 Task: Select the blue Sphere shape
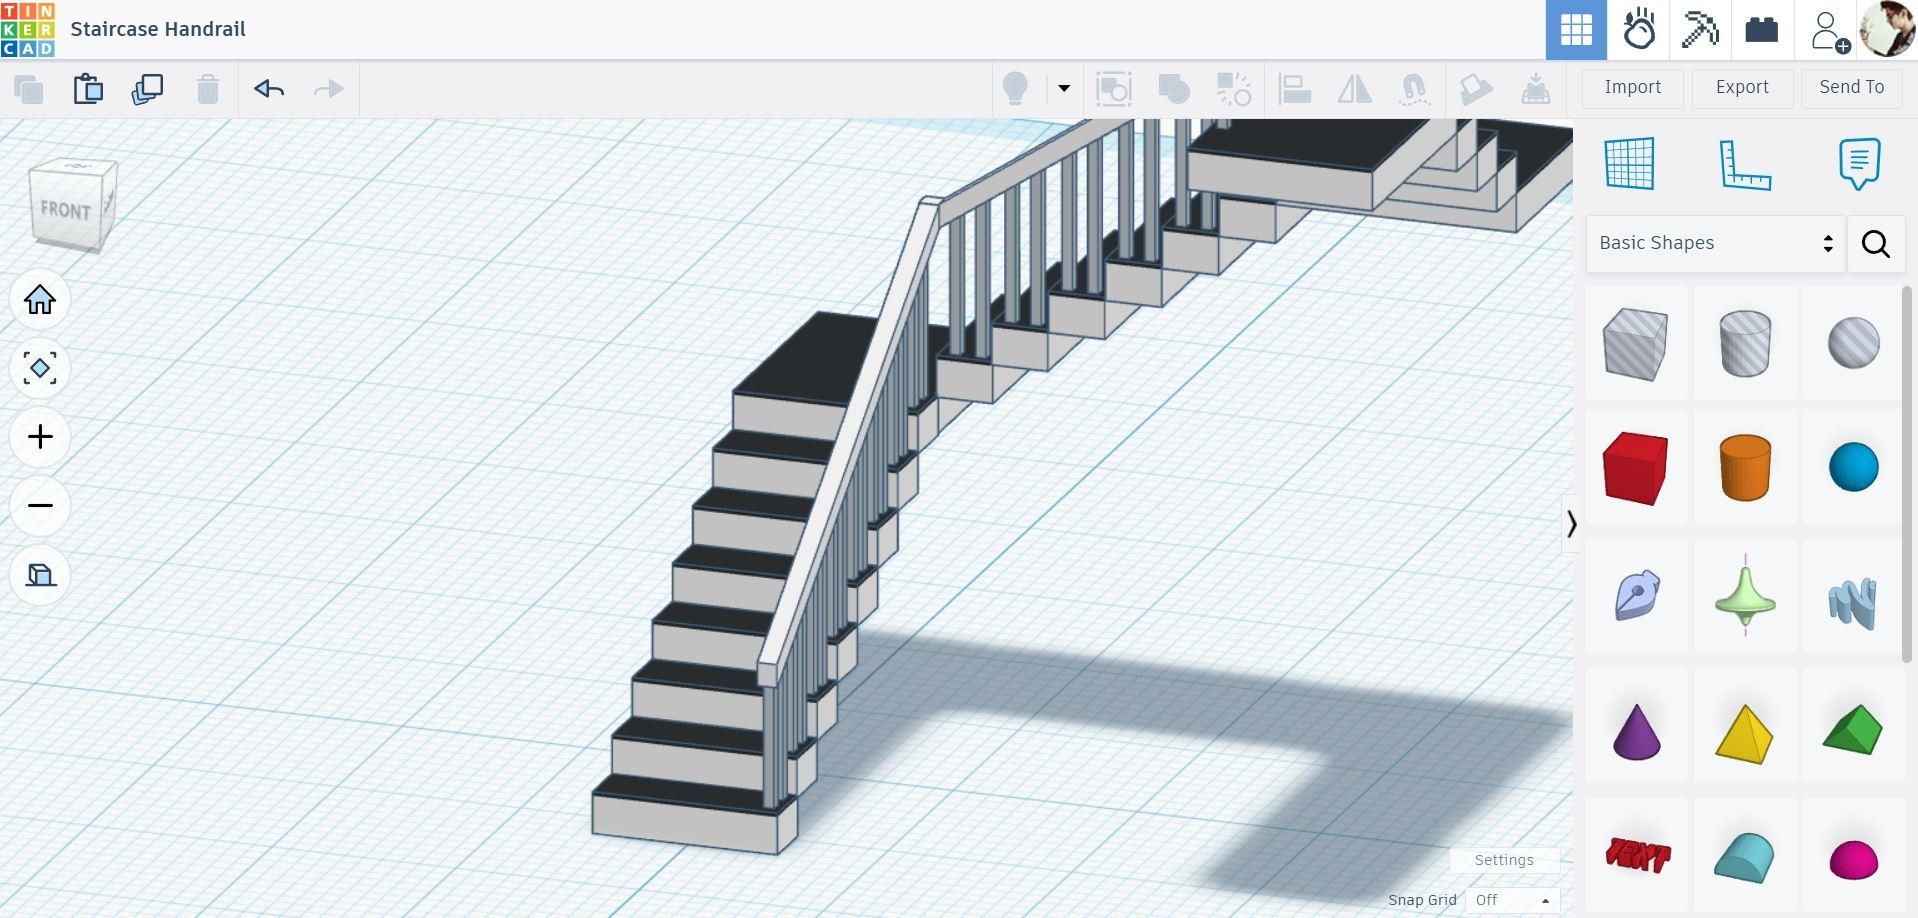1853,467
